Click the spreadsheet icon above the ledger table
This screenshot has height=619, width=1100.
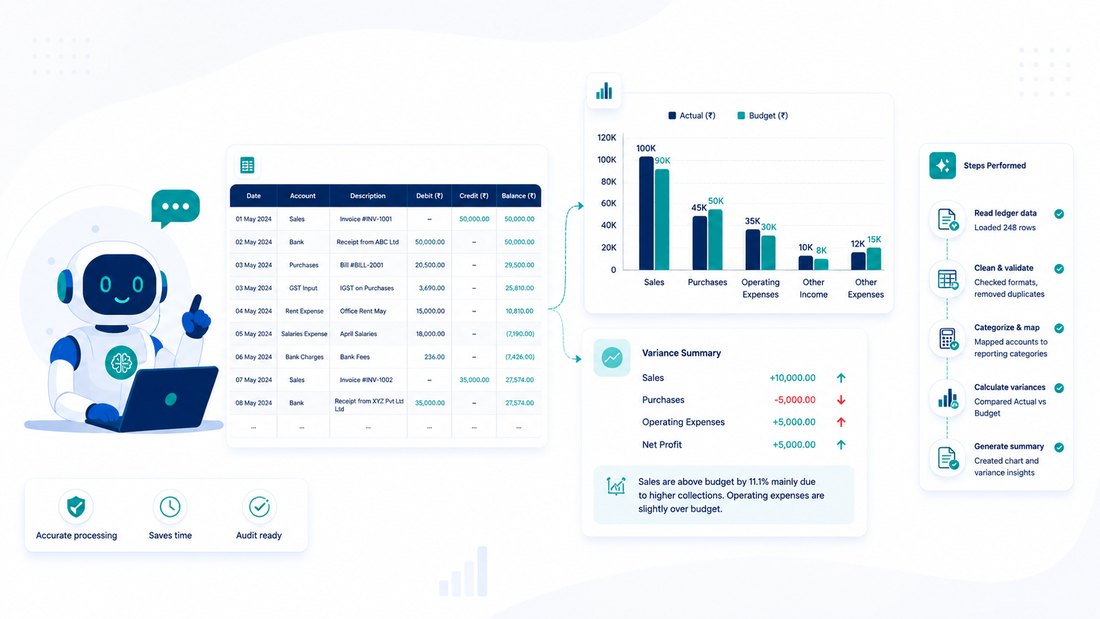coord(247,166)
